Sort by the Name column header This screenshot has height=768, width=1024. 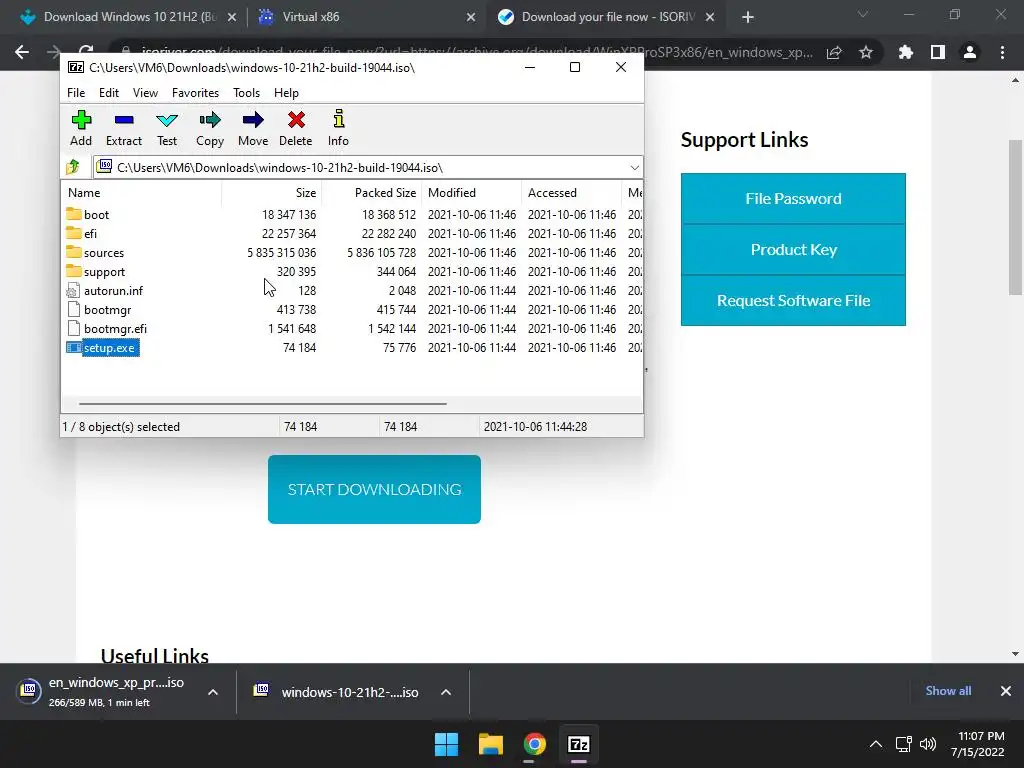tap(141, 193)
